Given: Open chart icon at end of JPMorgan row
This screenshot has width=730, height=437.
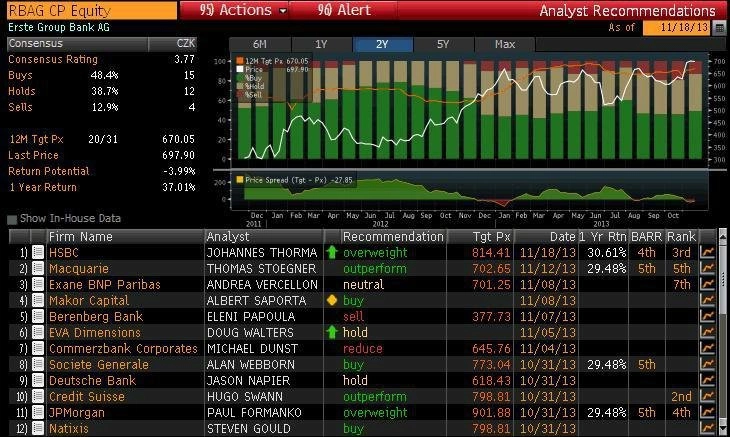Looking at the screenshot, I should (707, 412).
